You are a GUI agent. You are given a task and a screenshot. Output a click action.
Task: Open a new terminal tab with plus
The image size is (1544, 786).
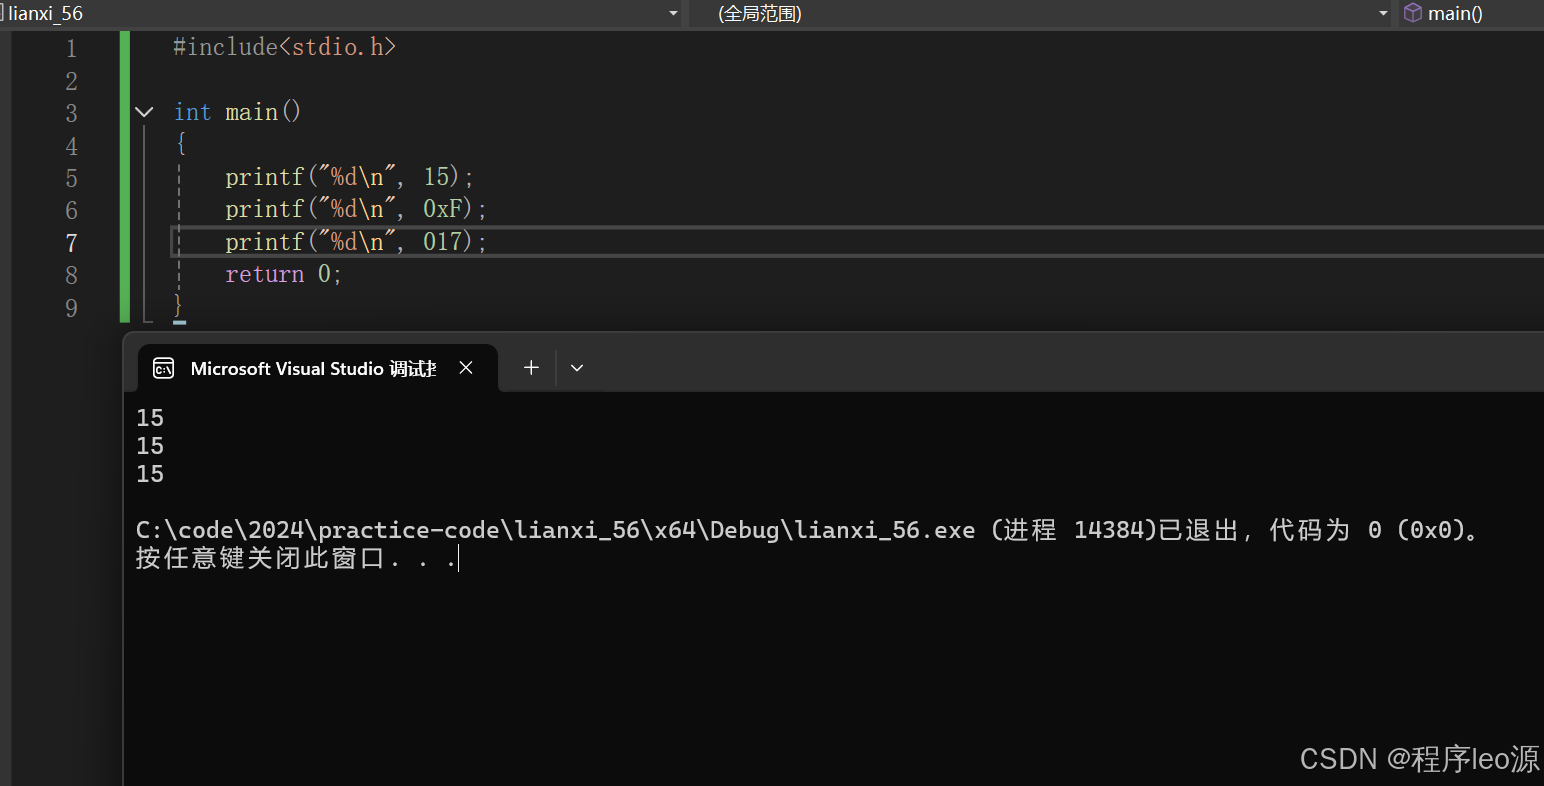click(531, 368)
